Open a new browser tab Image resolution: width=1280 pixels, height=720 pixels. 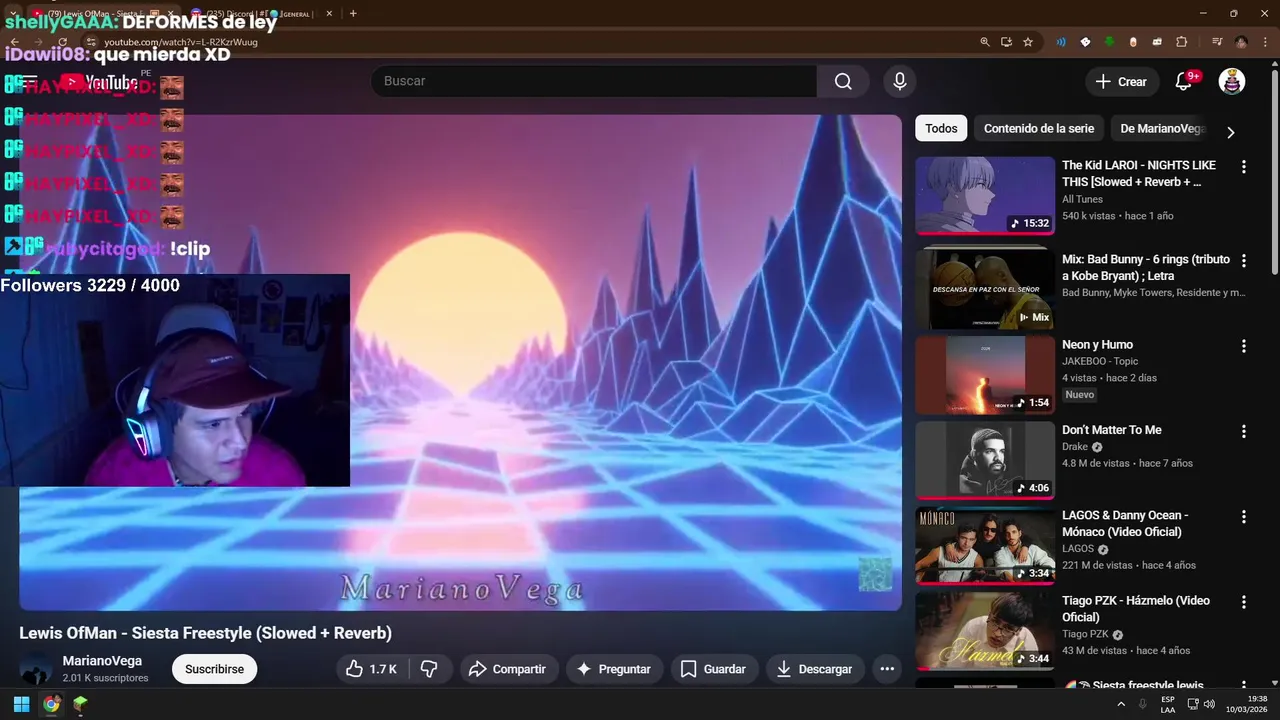pyautogui.click(x=353, y=14)
